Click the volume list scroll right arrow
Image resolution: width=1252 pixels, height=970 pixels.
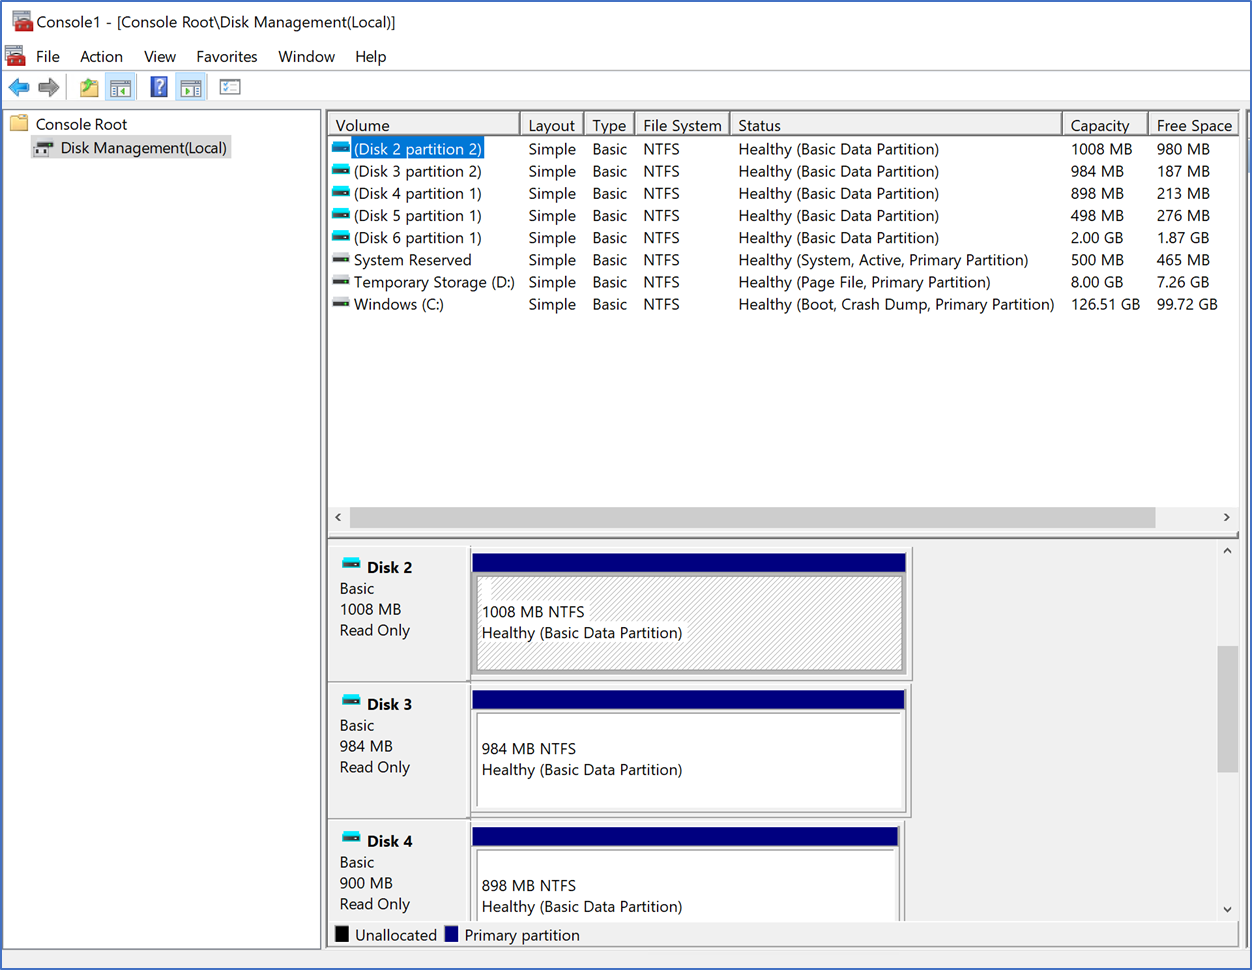pos(1227,517)
